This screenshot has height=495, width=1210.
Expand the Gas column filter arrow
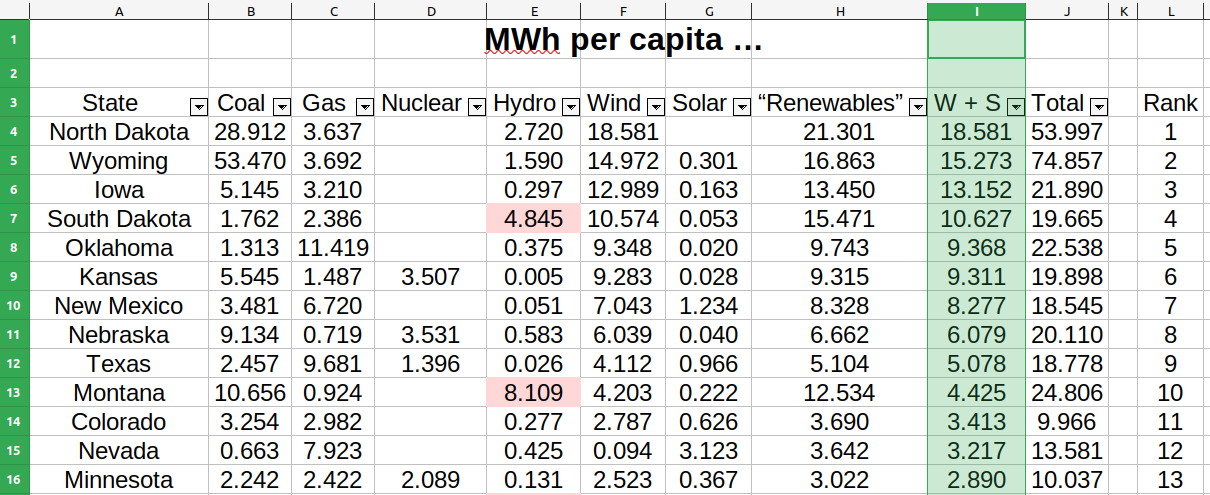click(363, 106)
